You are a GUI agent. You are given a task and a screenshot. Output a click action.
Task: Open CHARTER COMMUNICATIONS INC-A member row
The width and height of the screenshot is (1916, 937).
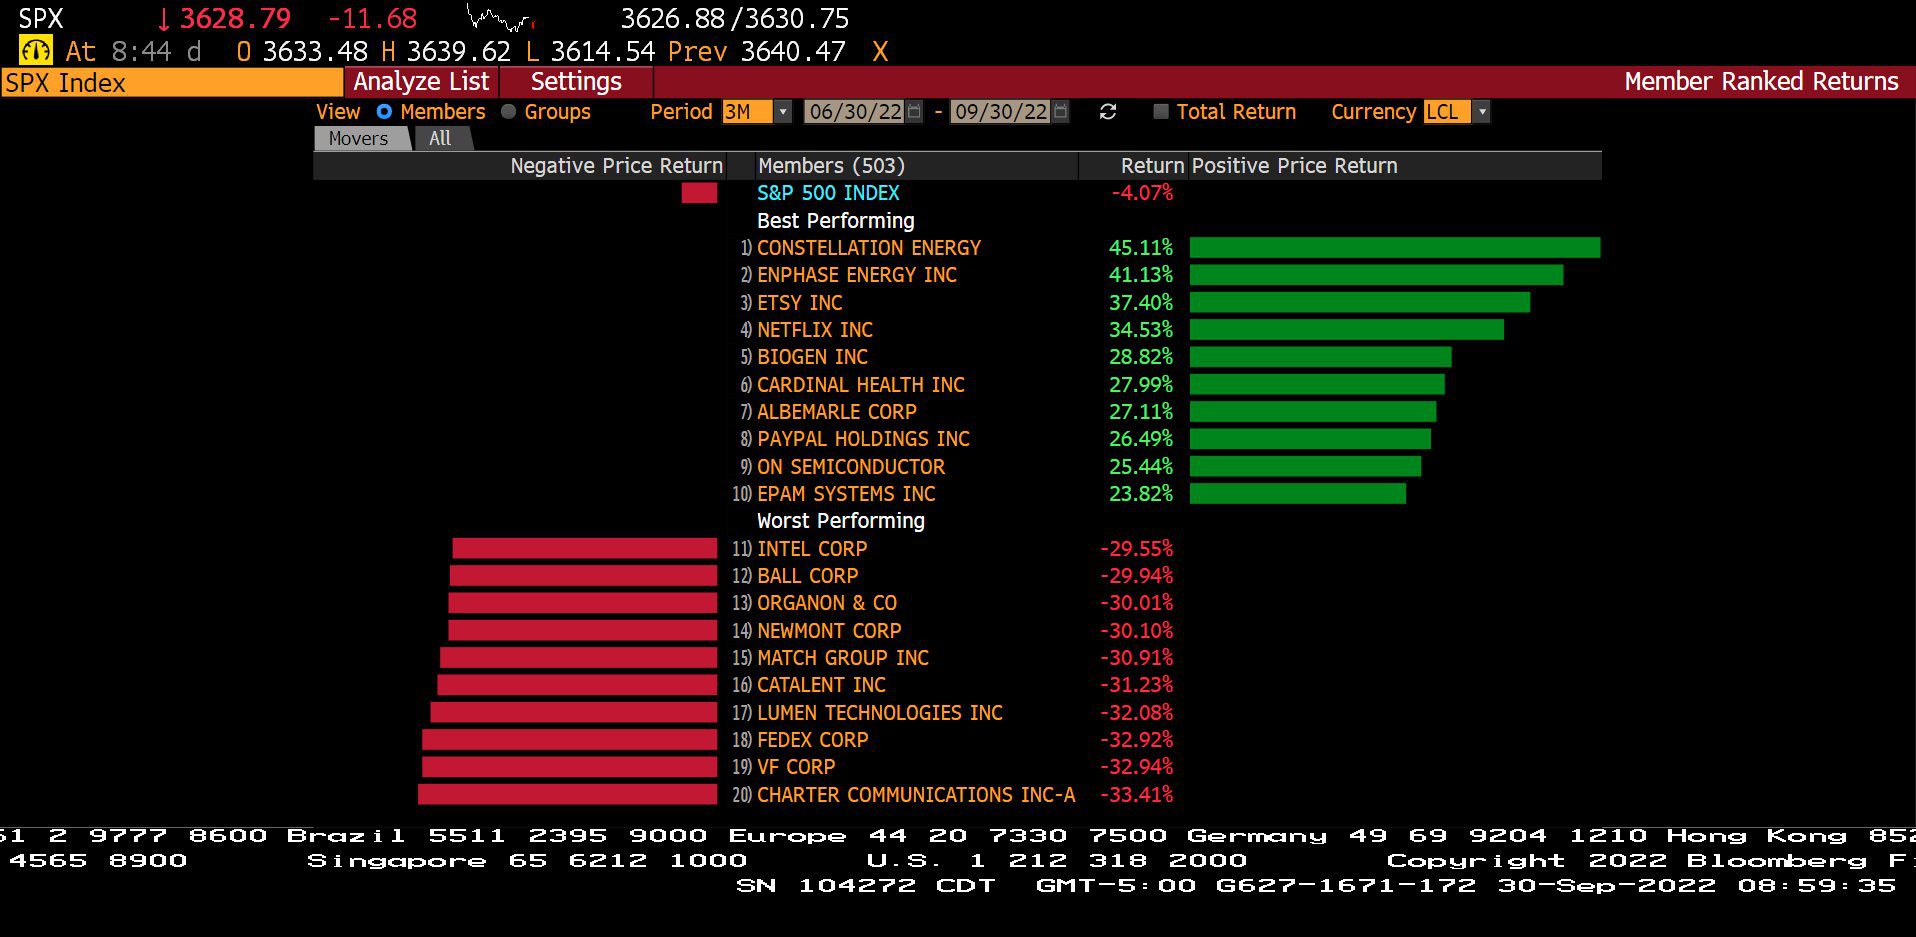pos(916,795)
